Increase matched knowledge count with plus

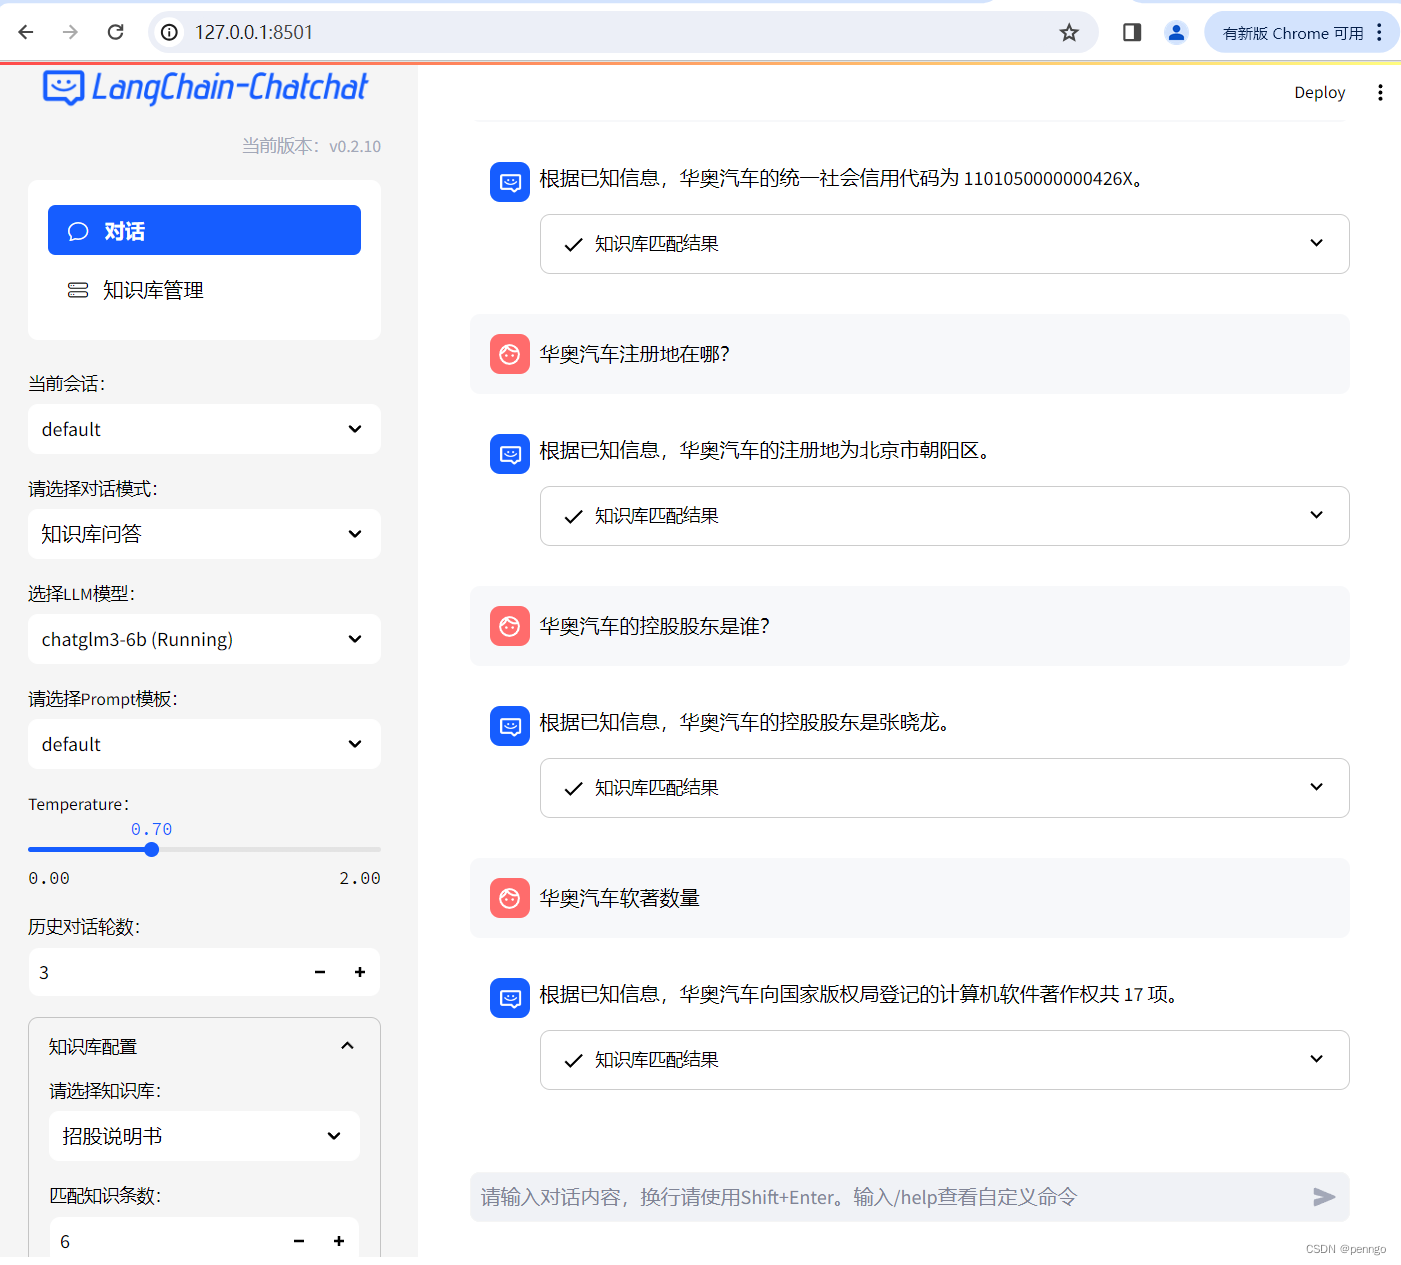tap(339, 1241)
